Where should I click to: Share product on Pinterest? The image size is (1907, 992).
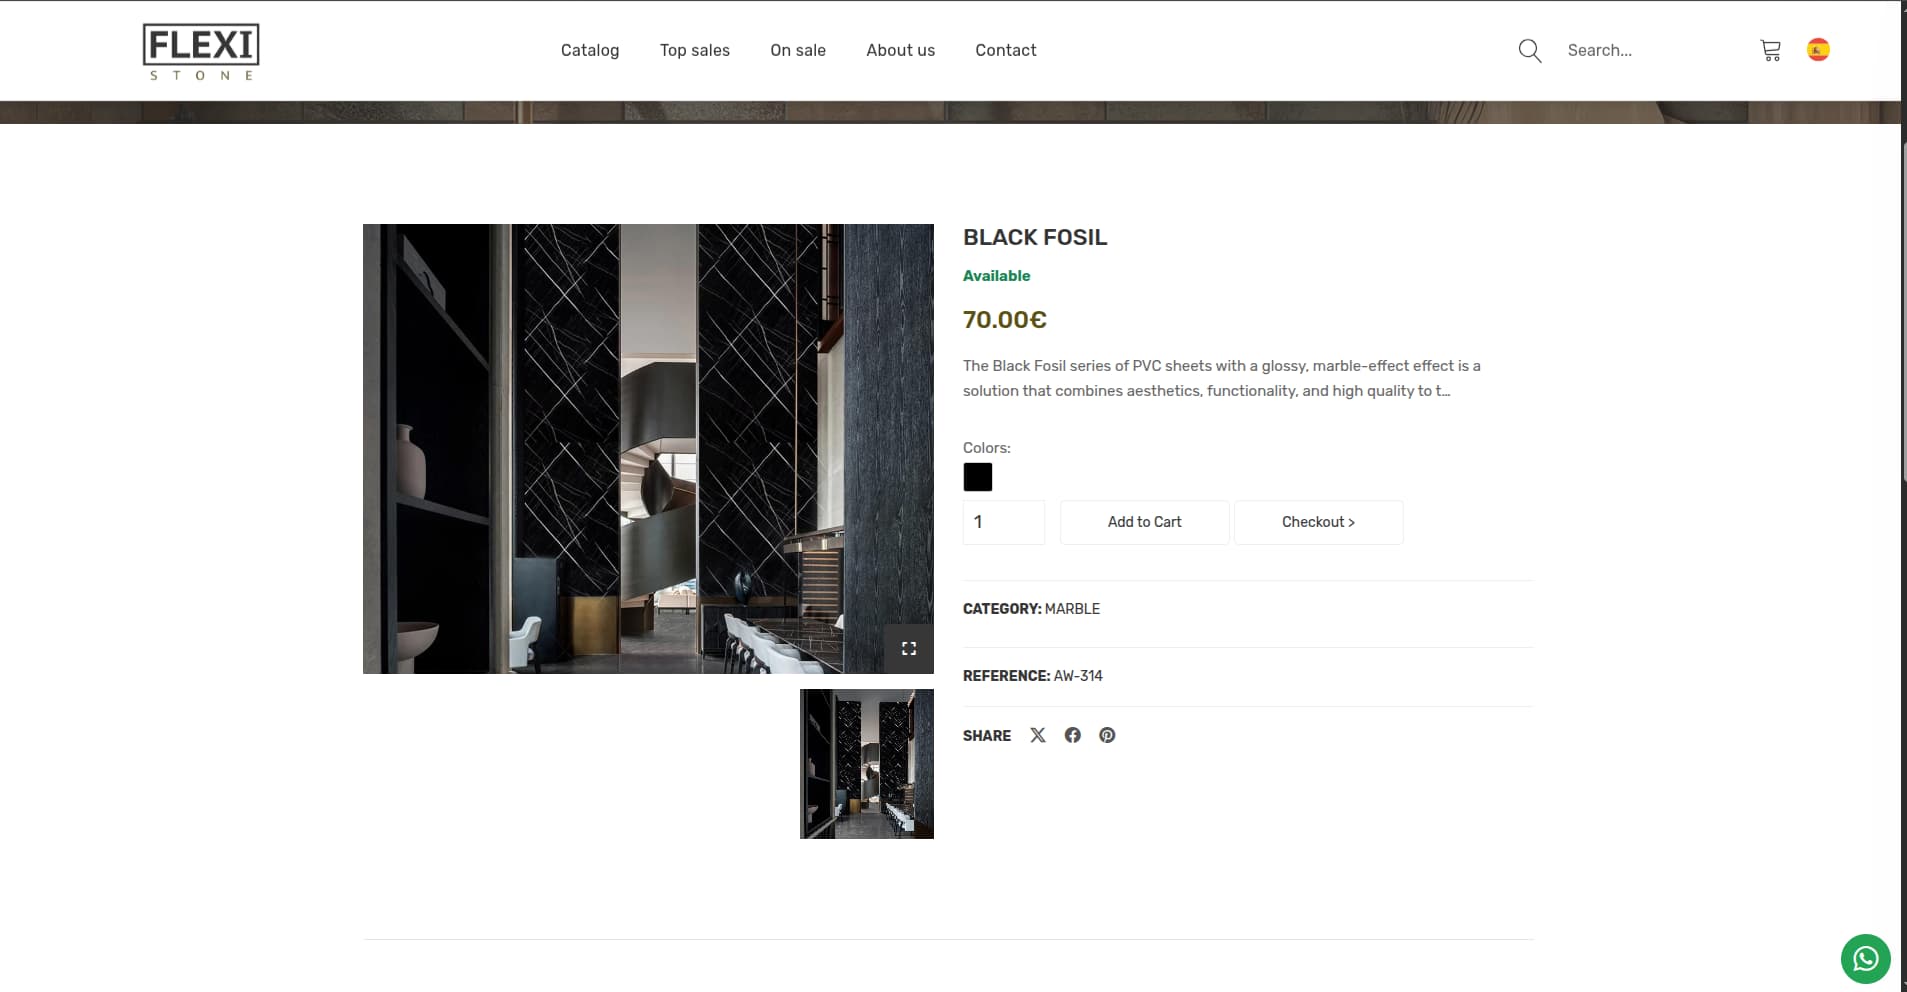[1107, 735]
